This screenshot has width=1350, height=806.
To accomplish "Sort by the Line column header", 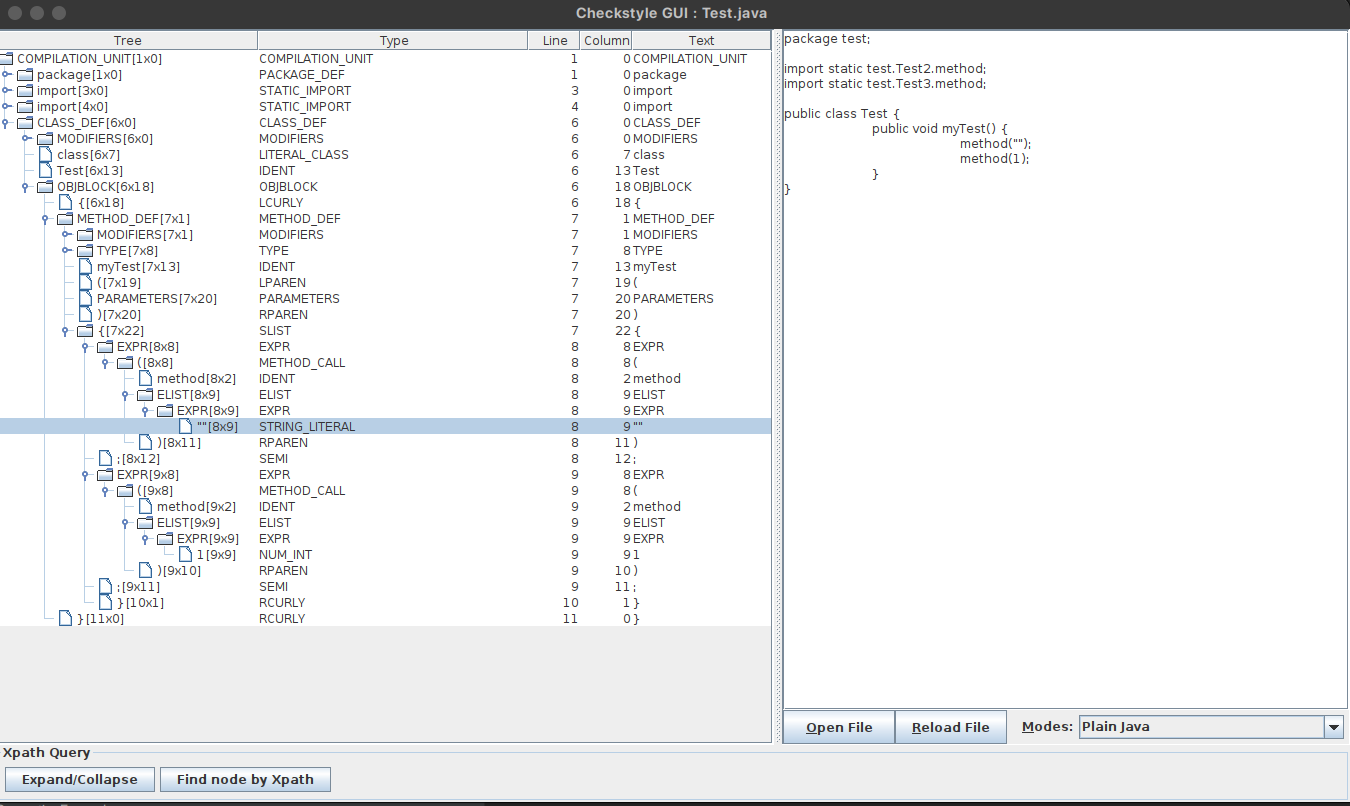I will [555, 40].
